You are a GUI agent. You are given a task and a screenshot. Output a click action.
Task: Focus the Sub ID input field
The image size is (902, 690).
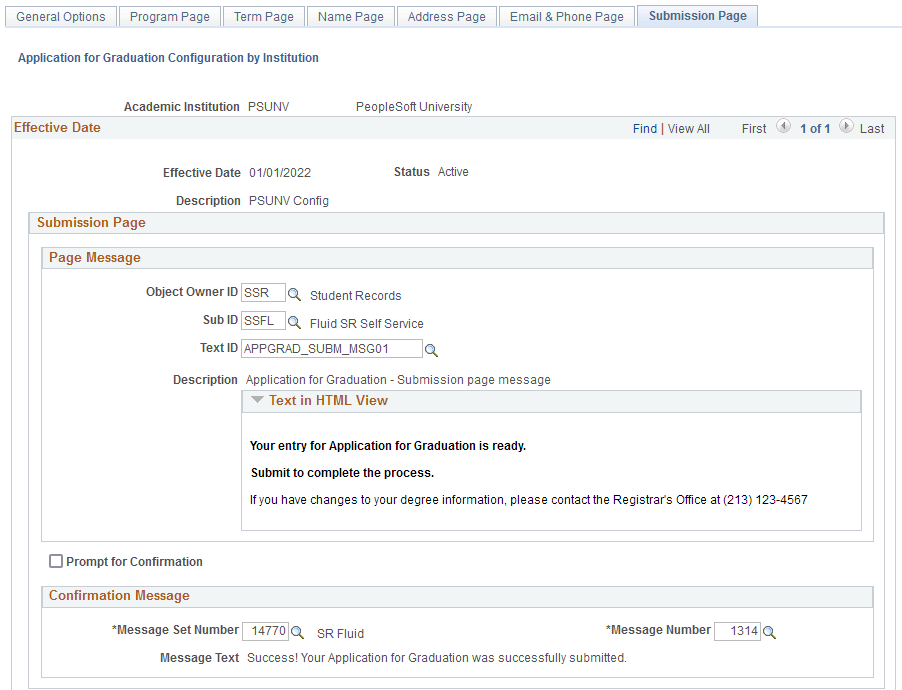263,320
